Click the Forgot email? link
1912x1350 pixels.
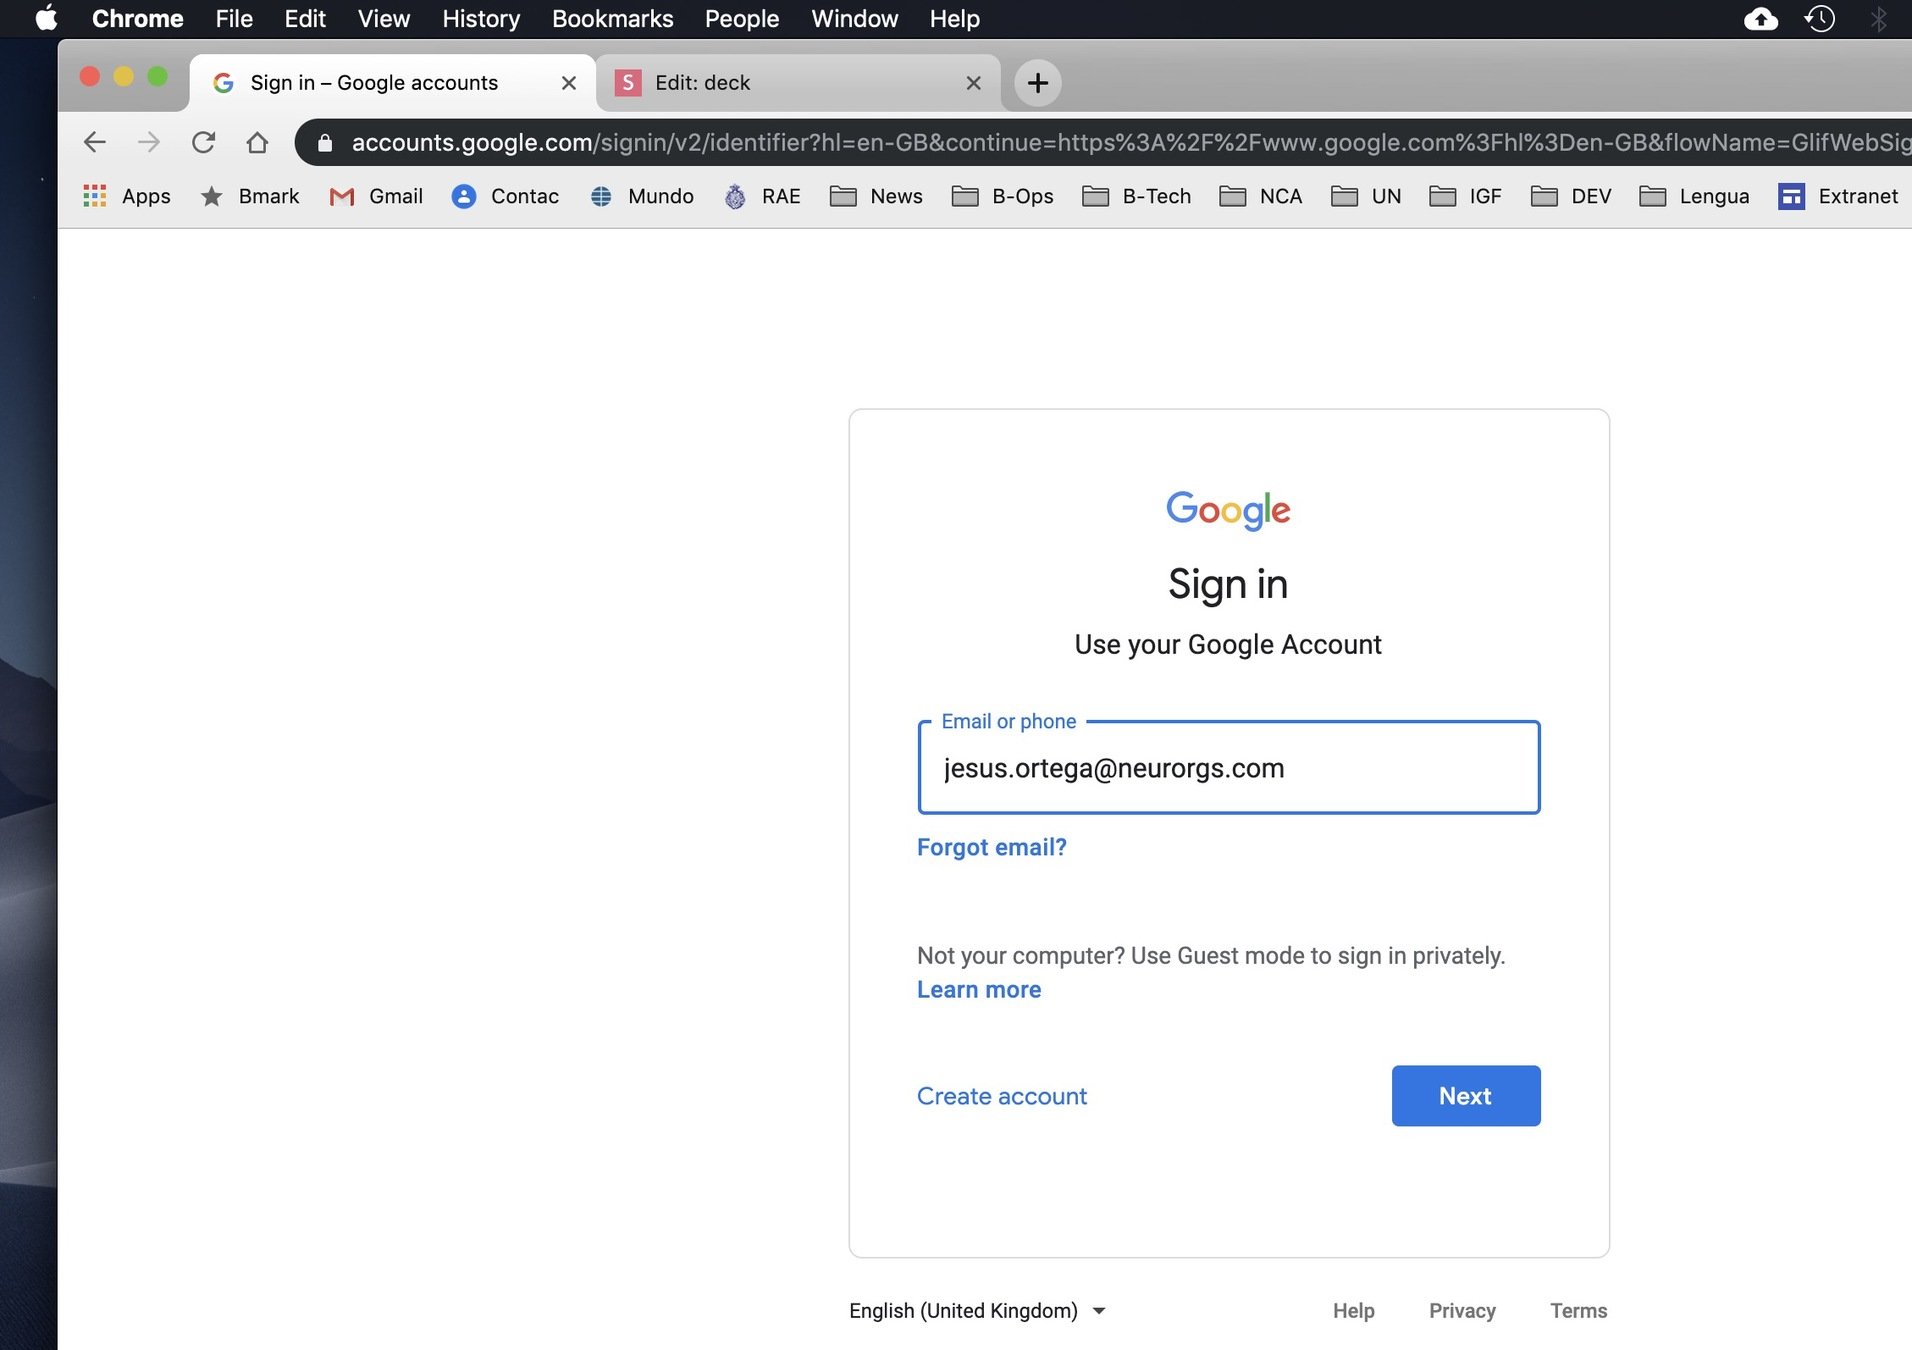tap(991, 847)
